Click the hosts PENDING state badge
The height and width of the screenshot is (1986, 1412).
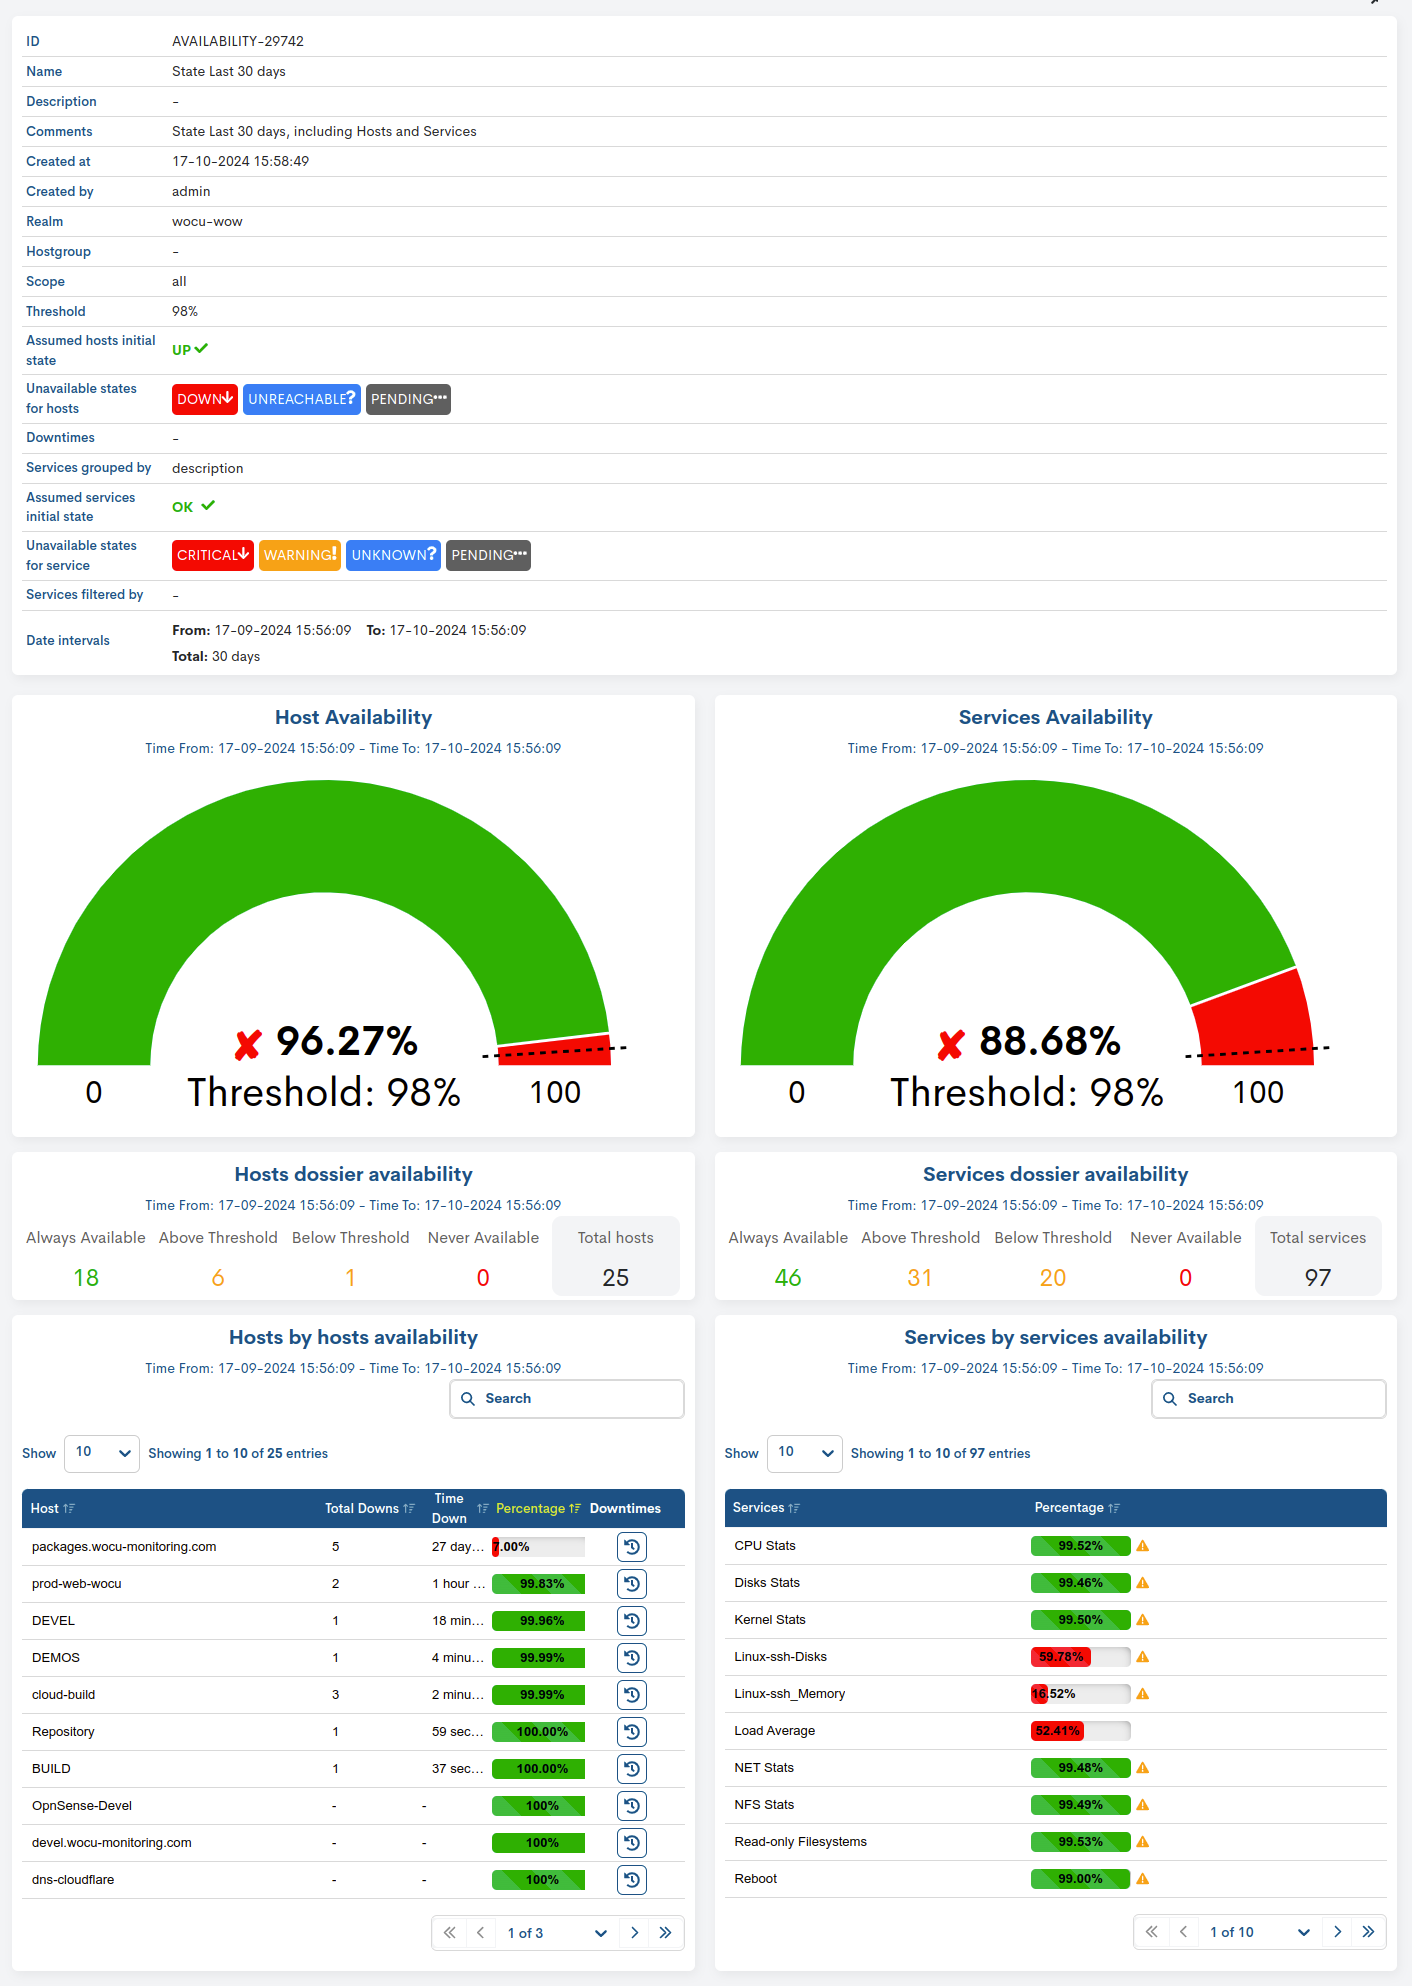(408, 399)
